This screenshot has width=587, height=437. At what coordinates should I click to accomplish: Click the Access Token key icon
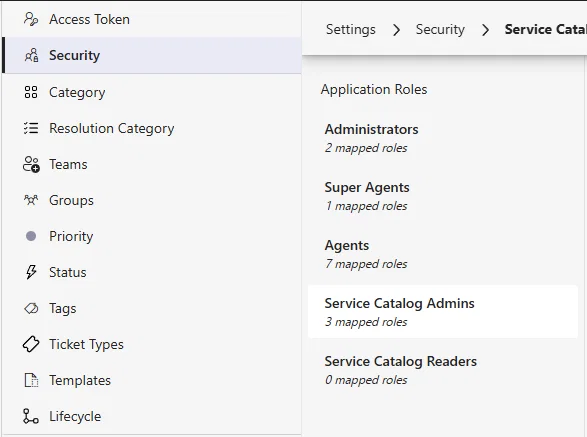(31, 19)
